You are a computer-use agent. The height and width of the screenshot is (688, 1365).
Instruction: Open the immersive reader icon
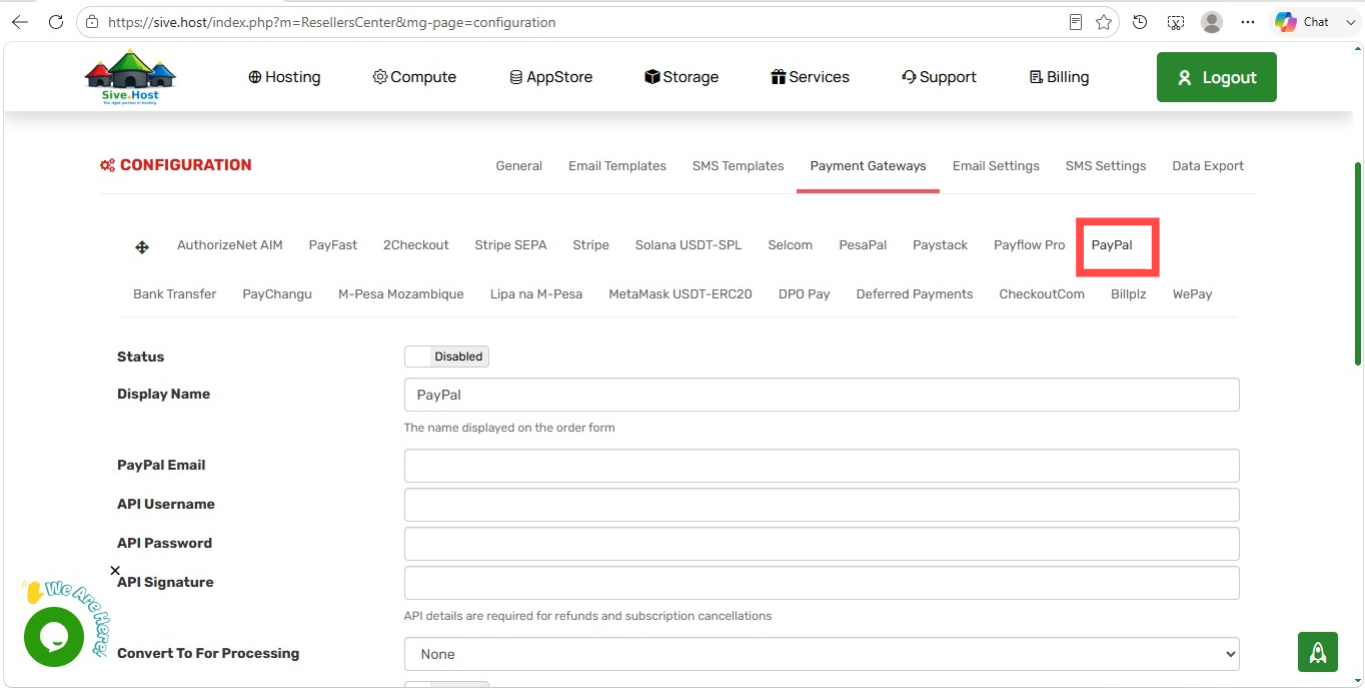[1076, 22]
